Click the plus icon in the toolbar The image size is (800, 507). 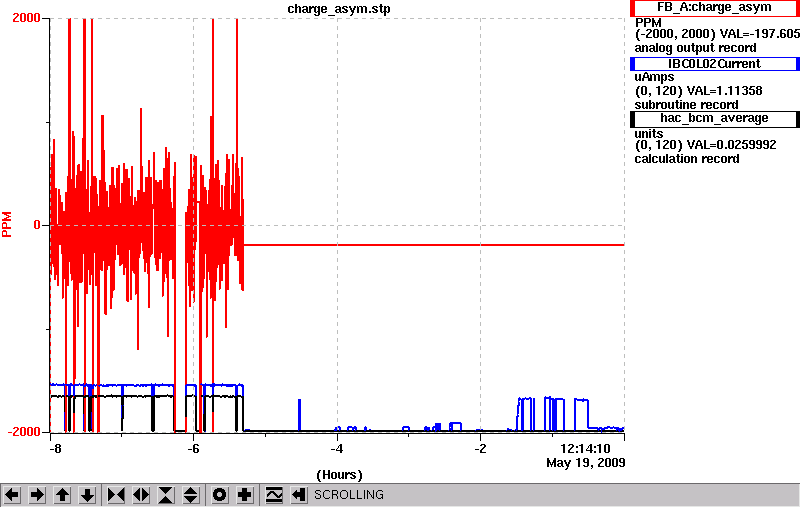[x=245, y=495]
